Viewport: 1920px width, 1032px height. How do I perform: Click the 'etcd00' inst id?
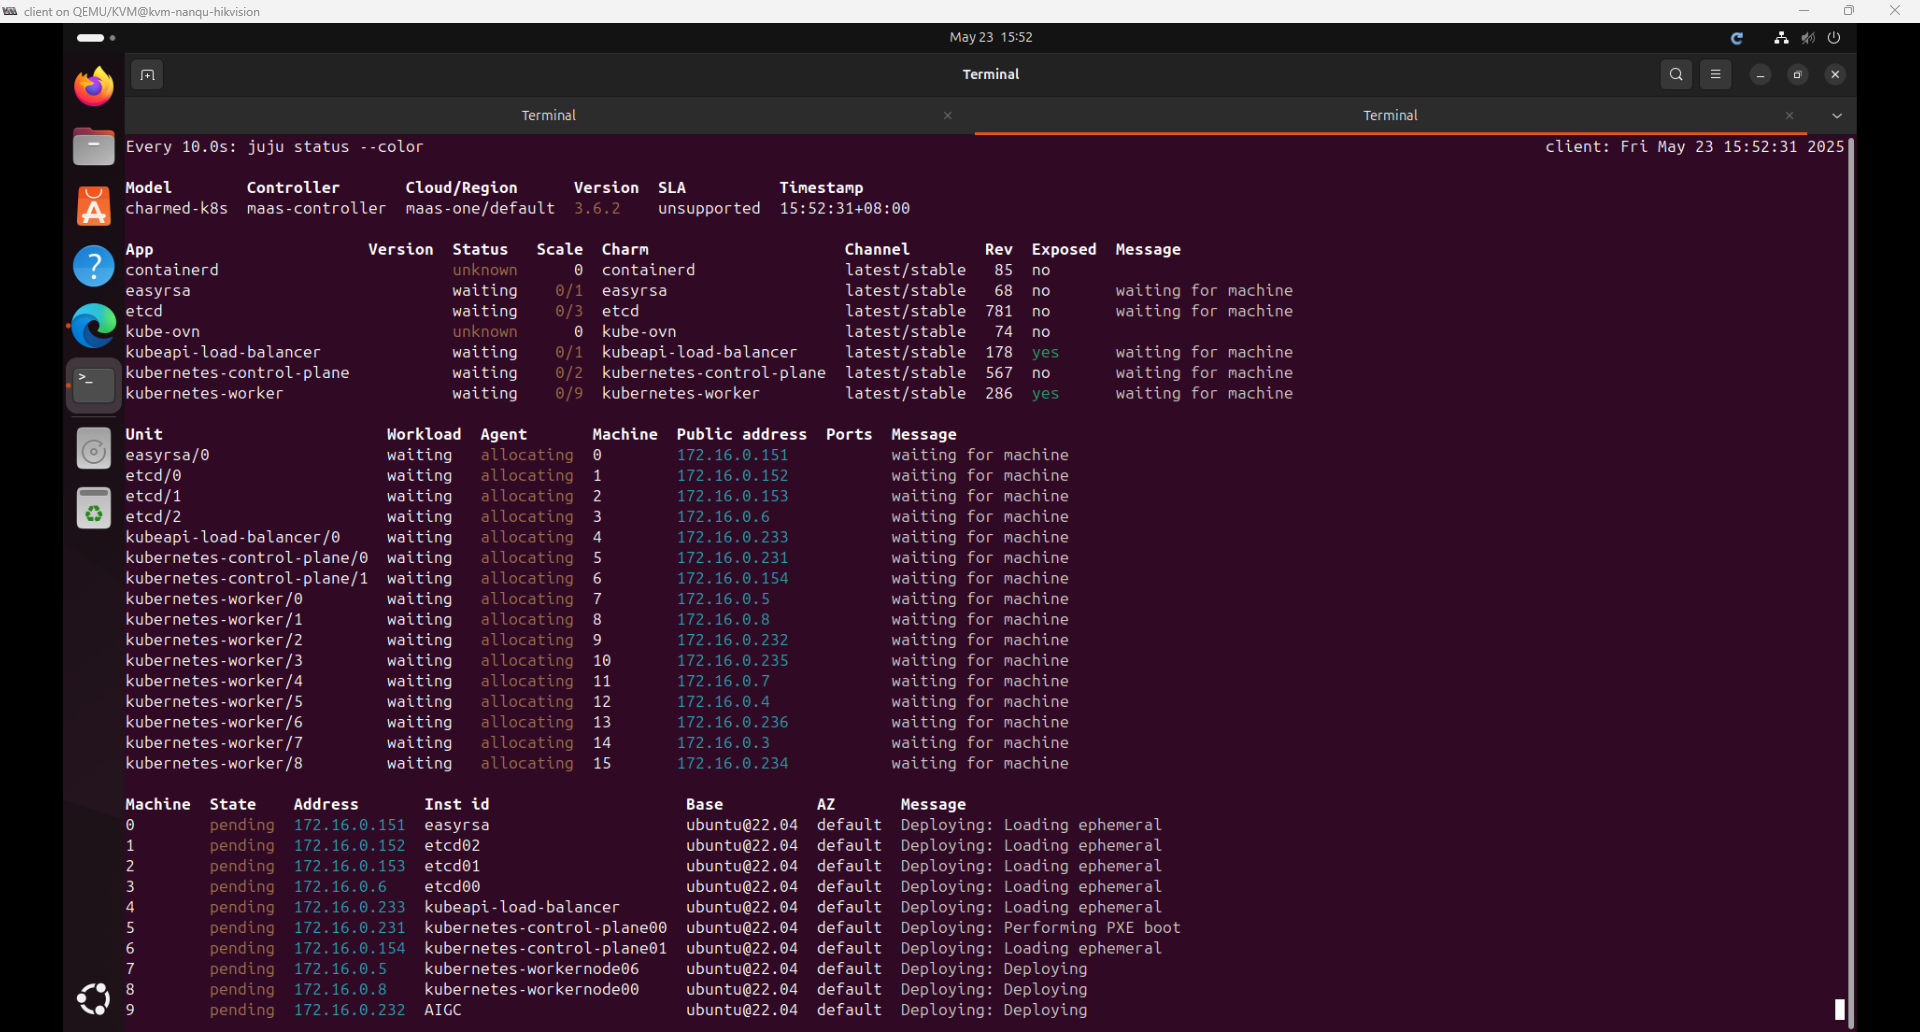pos(452,887)
